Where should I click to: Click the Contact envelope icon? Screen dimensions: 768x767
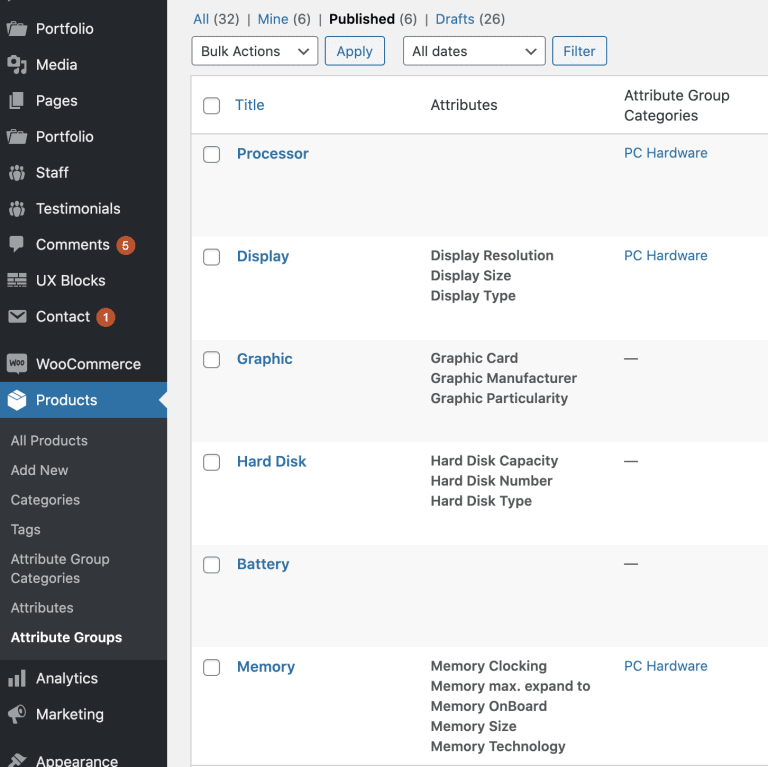17,317
